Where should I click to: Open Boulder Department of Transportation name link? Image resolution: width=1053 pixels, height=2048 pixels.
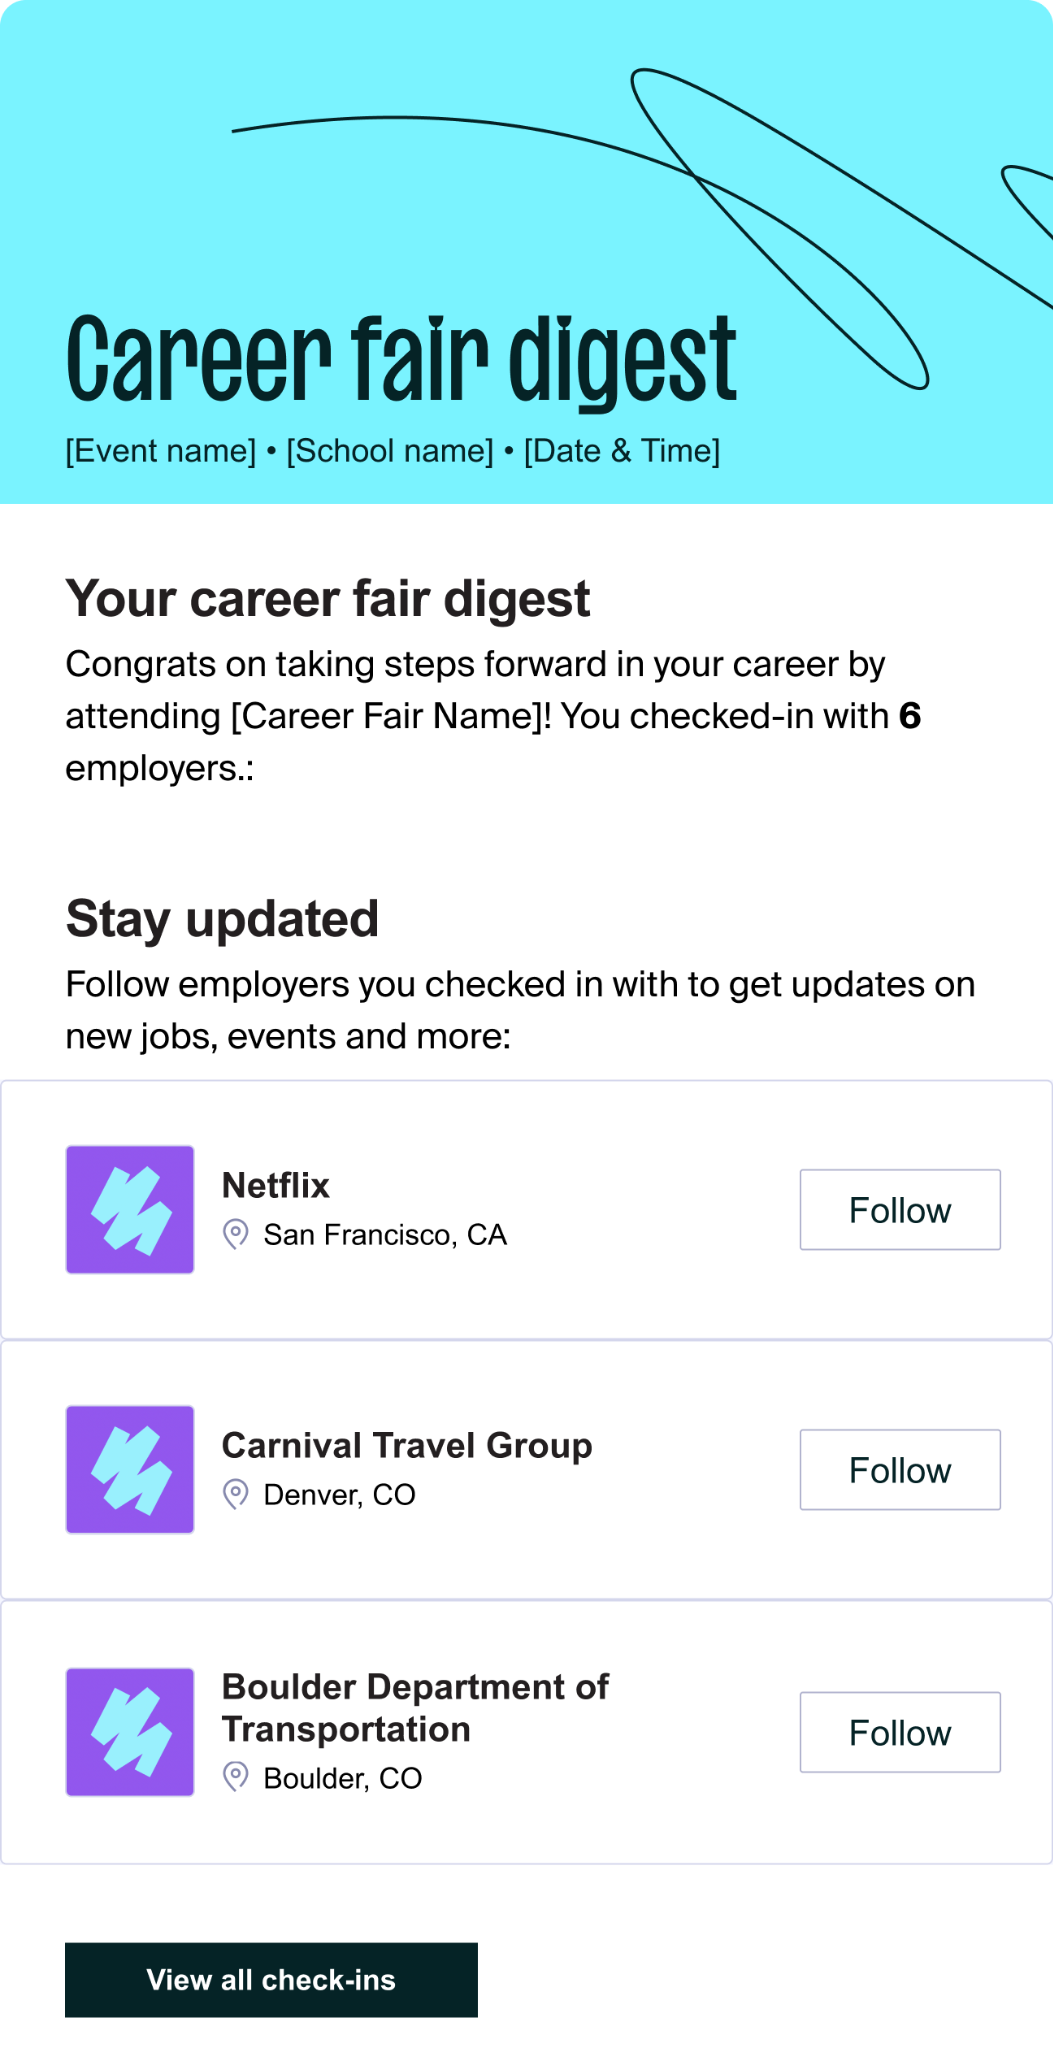(415, 1707)
